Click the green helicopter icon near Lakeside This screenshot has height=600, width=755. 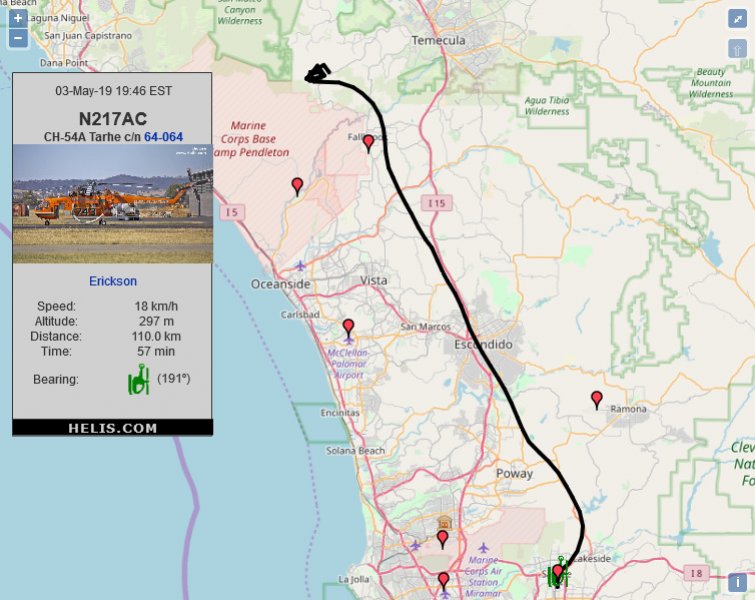pos(558,574)
